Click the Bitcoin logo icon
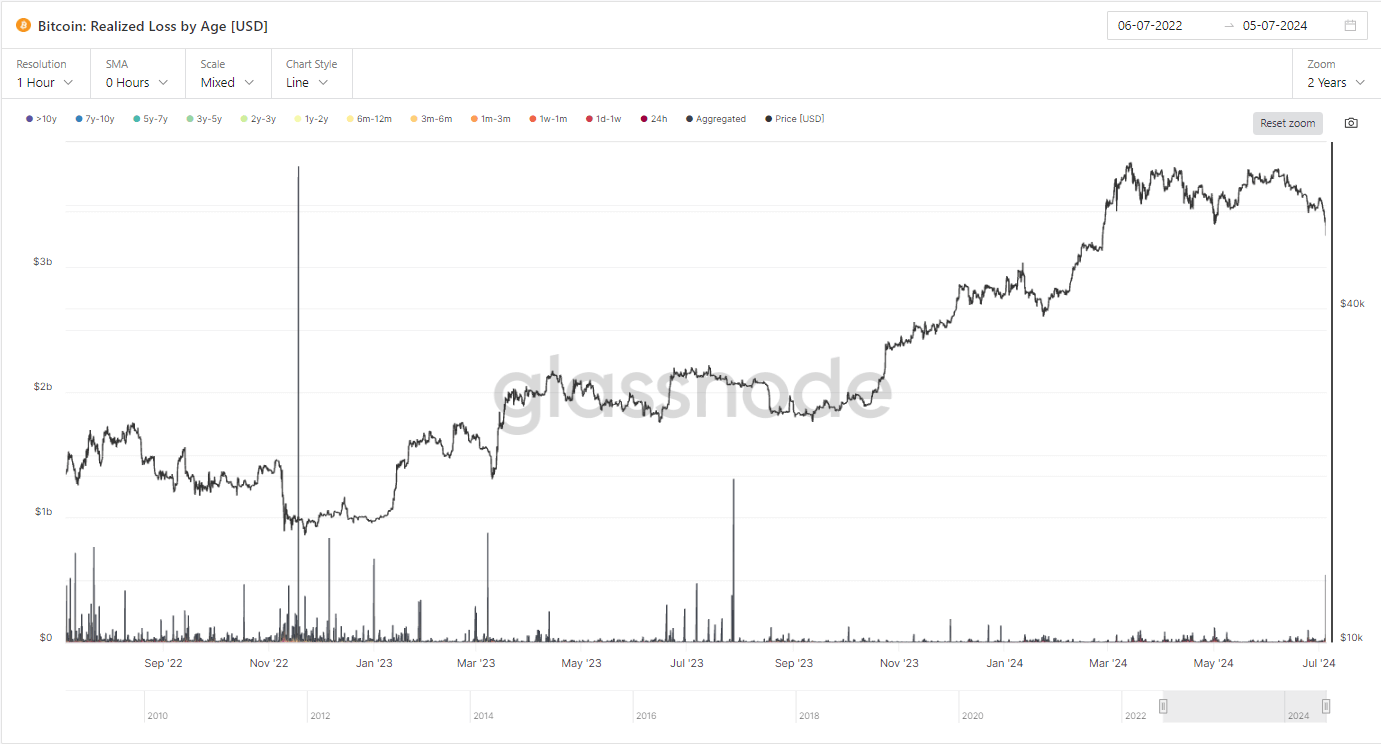The height and width of the screenshot is (744, 1381). click(x=24, y=25)
